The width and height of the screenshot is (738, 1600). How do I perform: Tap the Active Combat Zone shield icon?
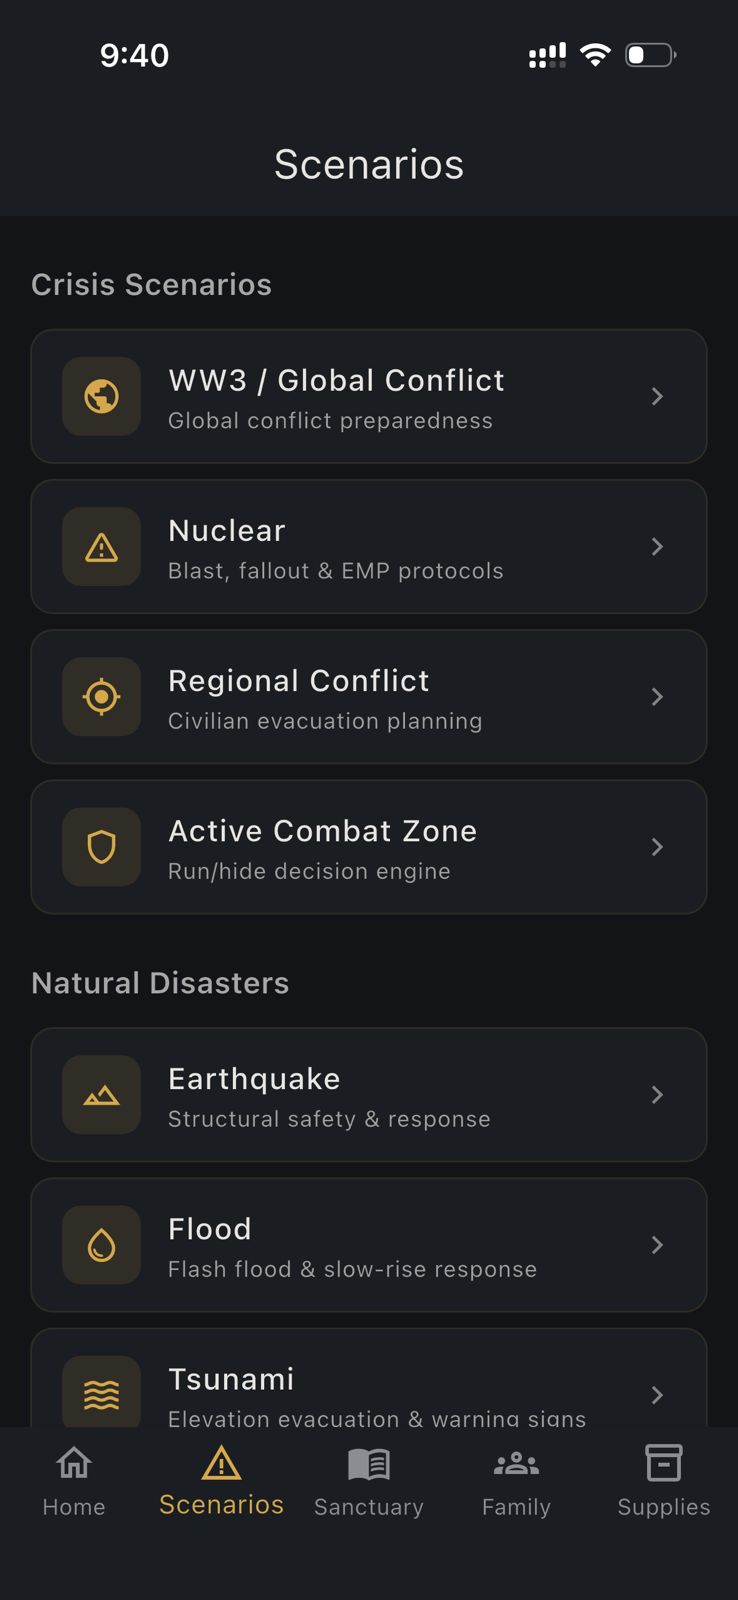click(101, 847)
